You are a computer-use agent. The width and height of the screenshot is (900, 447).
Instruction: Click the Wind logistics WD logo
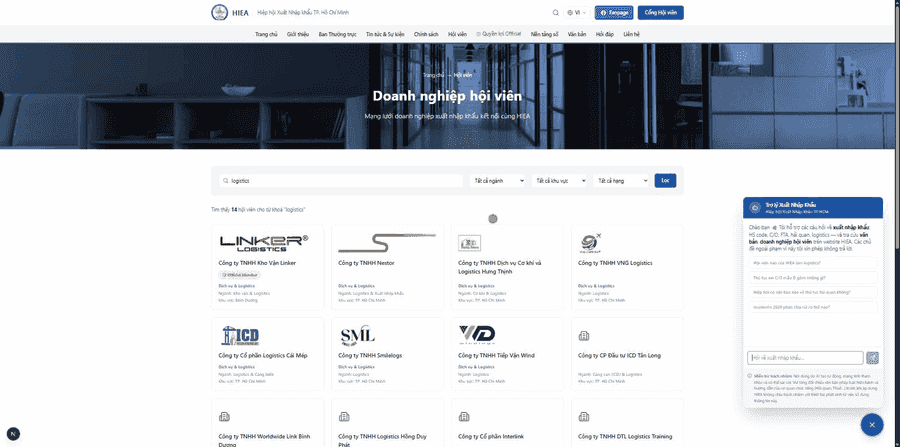(477, 335)
